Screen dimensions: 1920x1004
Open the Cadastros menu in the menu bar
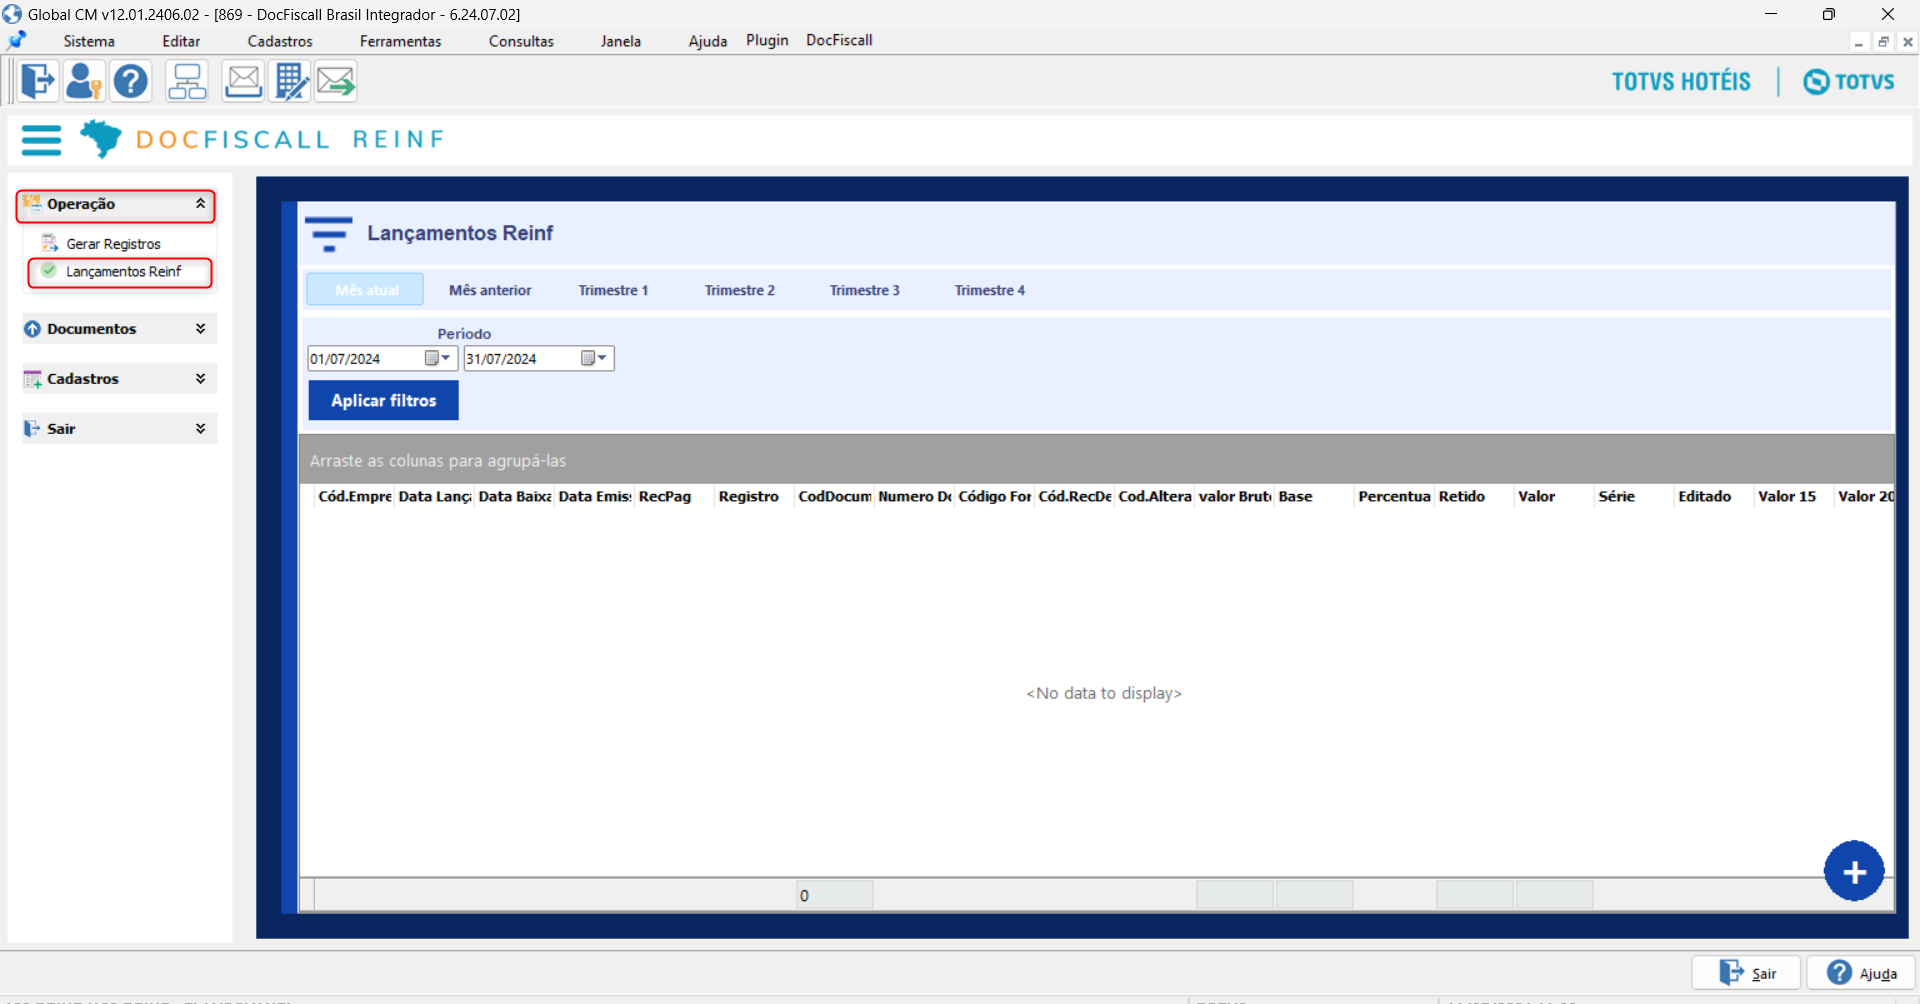(280, 41)
